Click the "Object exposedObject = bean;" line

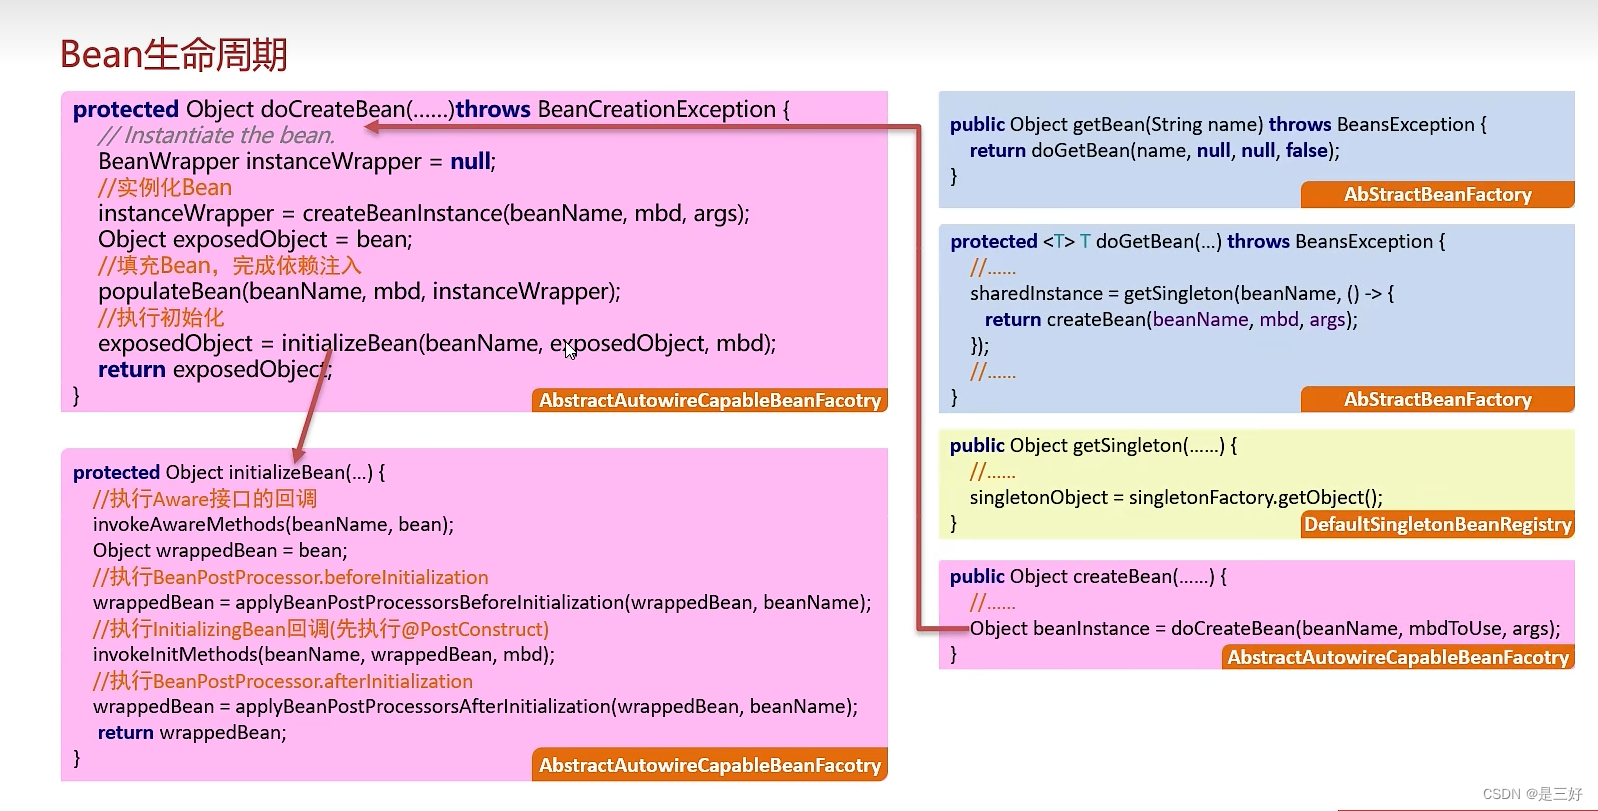[x=255, y=239]
